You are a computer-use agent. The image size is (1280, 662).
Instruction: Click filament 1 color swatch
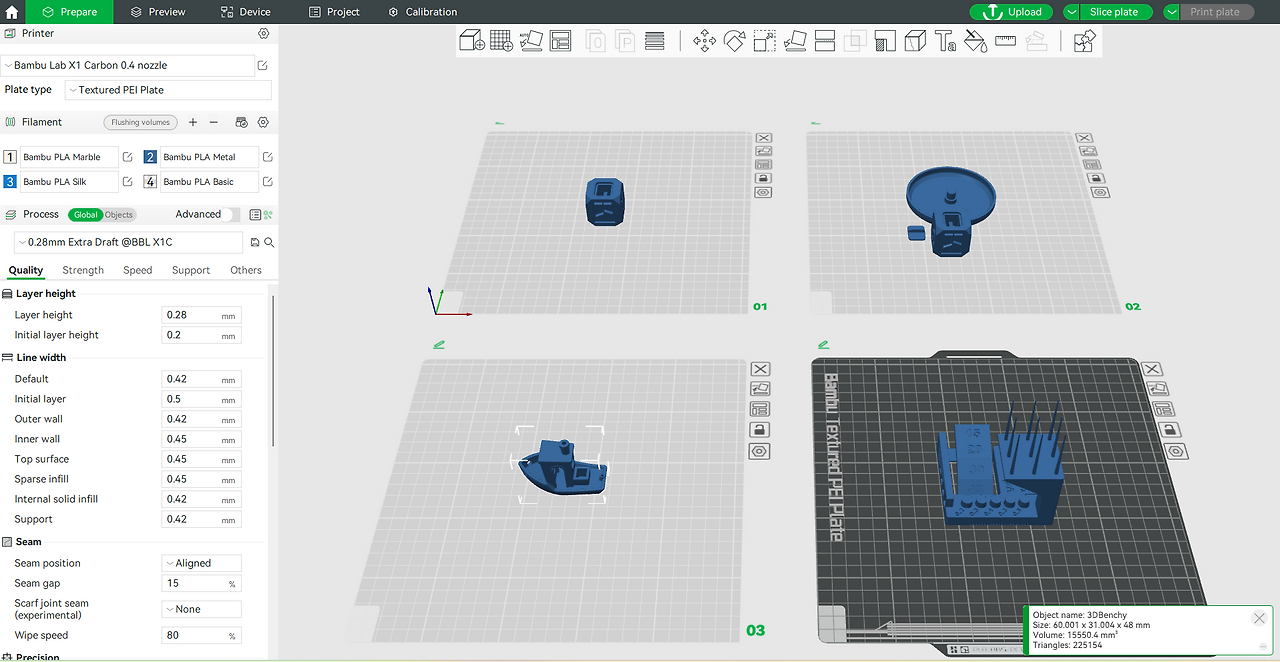pyautogui.click(x=10, y=157)
